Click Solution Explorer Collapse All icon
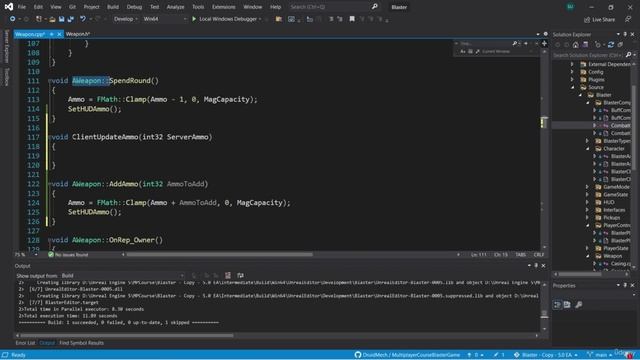Image resolution: width=640 pixels, height=360 pixels. pyautogui.click(x=620, y=45)
